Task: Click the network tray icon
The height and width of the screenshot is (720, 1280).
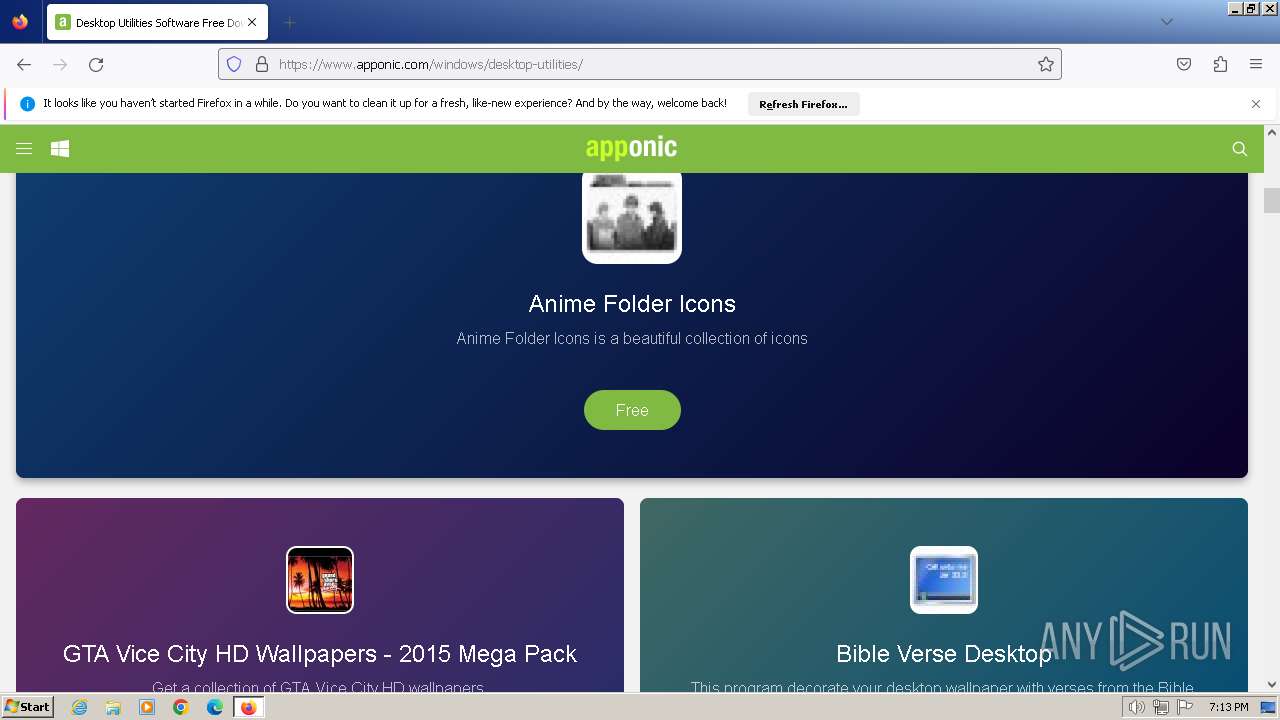Action: click(1161, 707)
